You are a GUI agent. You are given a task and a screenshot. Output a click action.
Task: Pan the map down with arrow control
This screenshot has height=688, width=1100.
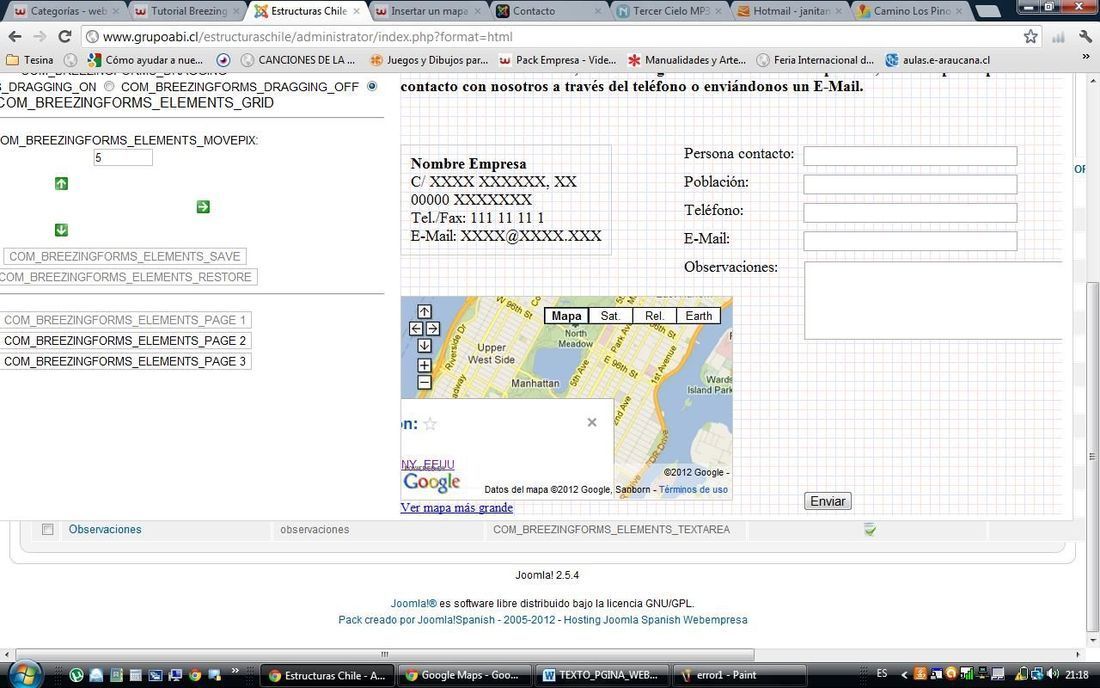click(424, 346)
